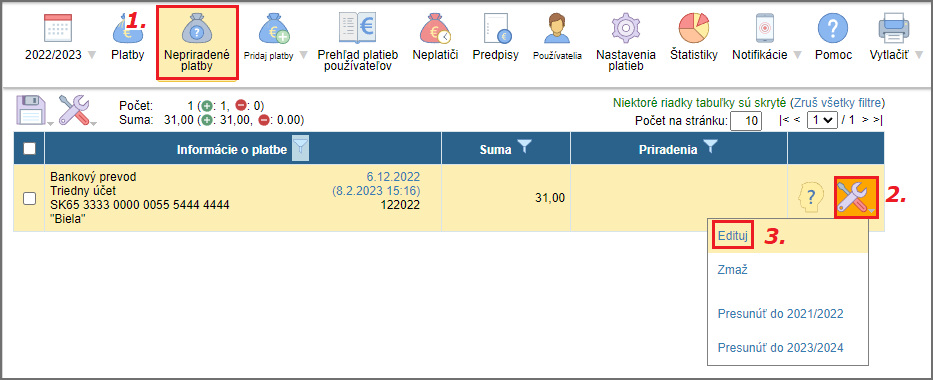Expand the 2022/2023 school year dropdown

pos(92,55)
